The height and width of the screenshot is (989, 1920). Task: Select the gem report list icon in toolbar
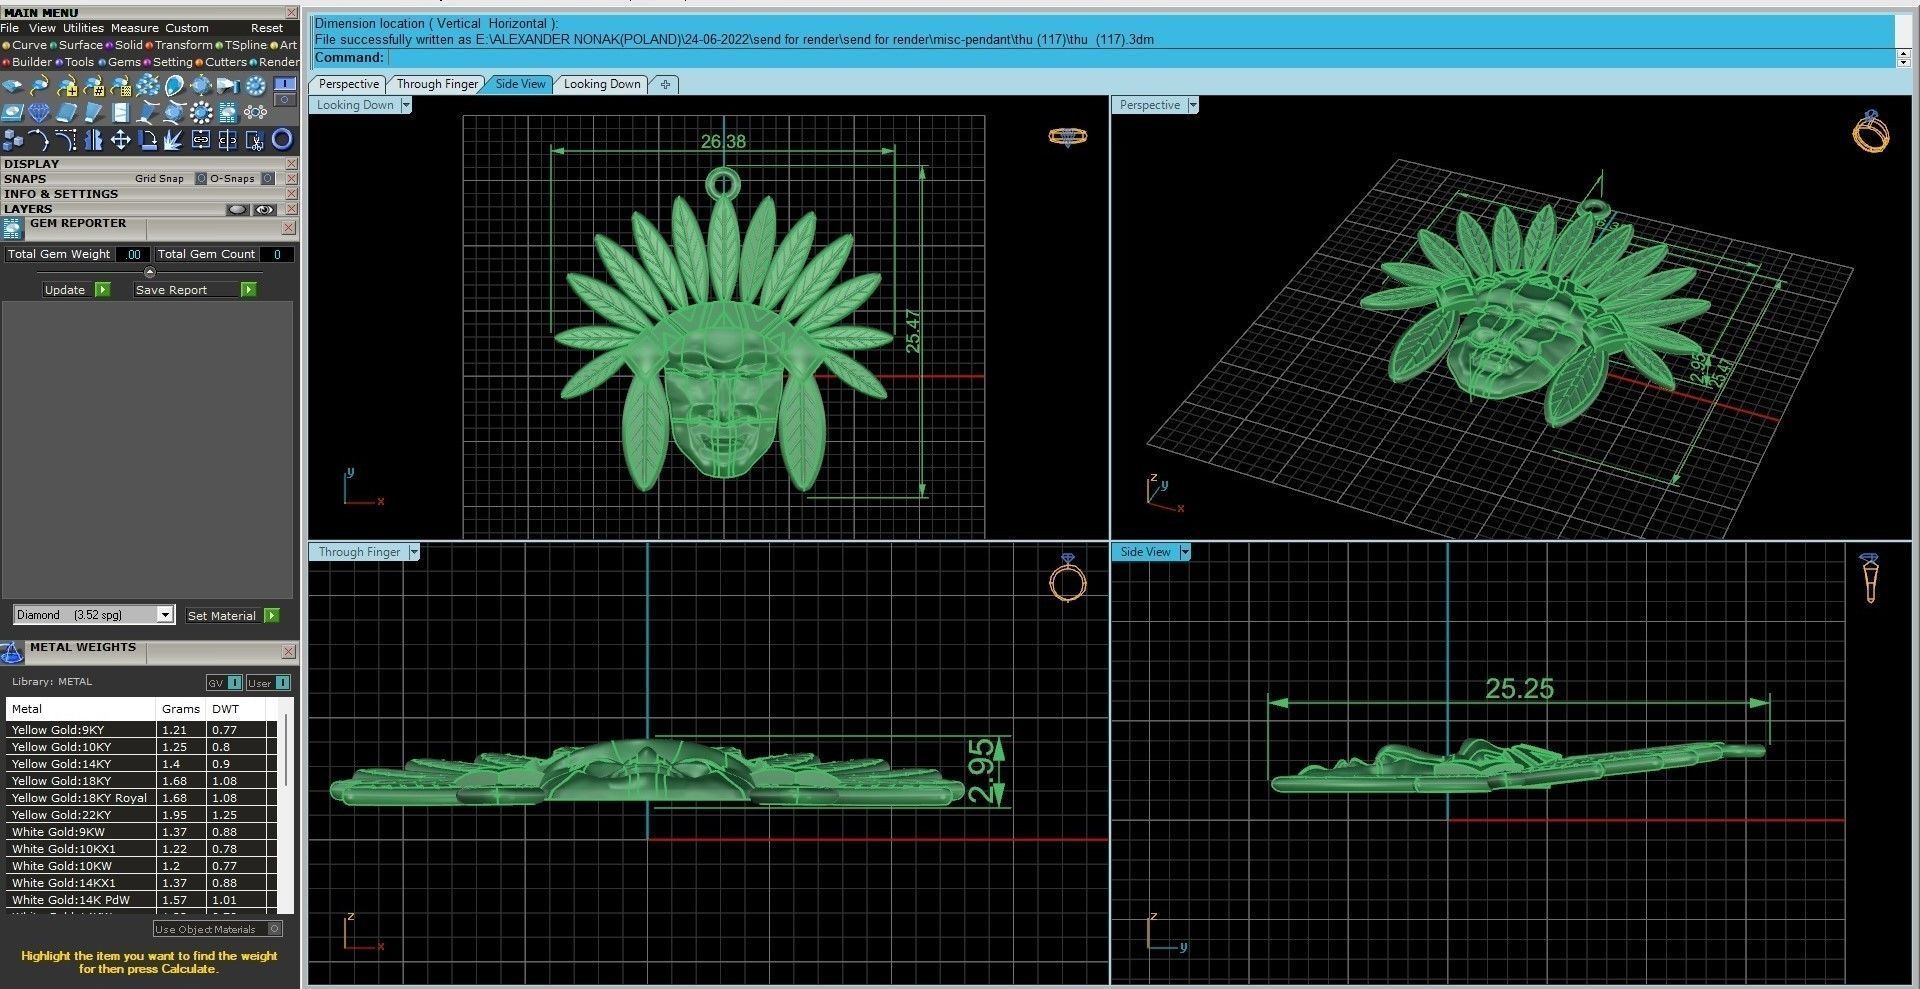click(x=229, y=113)
